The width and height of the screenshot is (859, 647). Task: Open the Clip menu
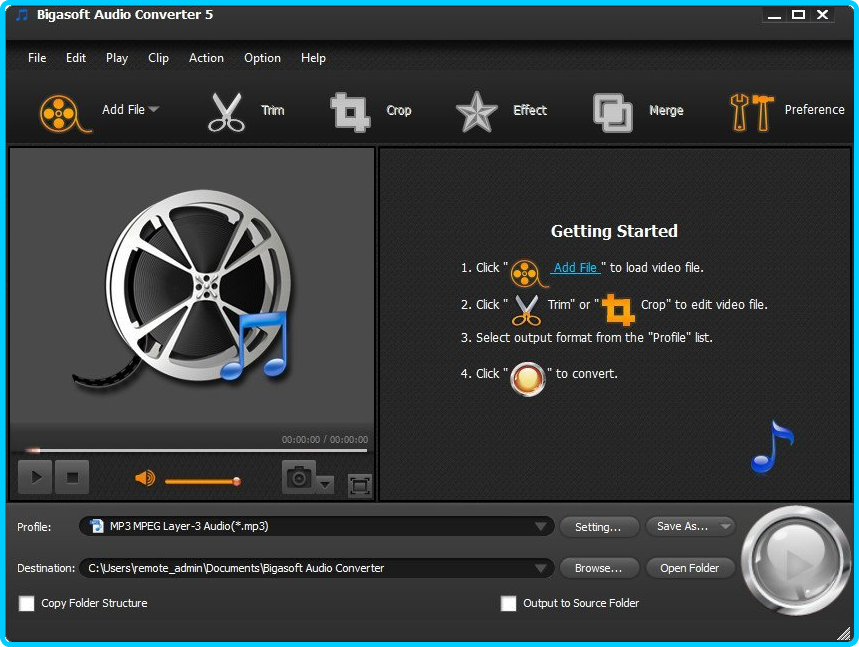tap(158, 58)
